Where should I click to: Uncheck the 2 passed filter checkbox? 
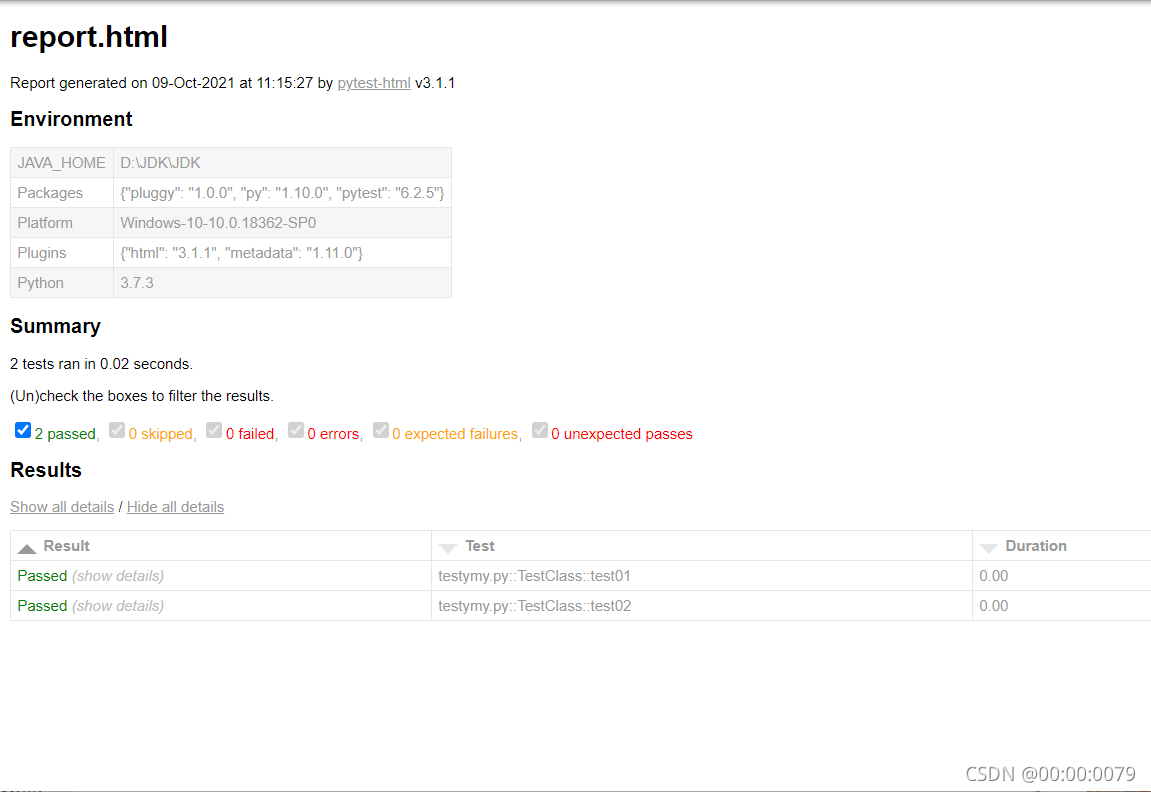23,430
